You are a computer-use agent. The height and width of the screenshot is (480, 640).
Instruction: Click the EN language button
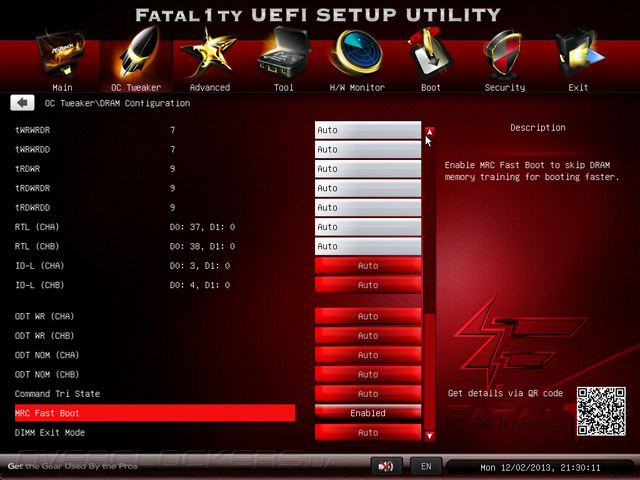[x=426, y=466]
